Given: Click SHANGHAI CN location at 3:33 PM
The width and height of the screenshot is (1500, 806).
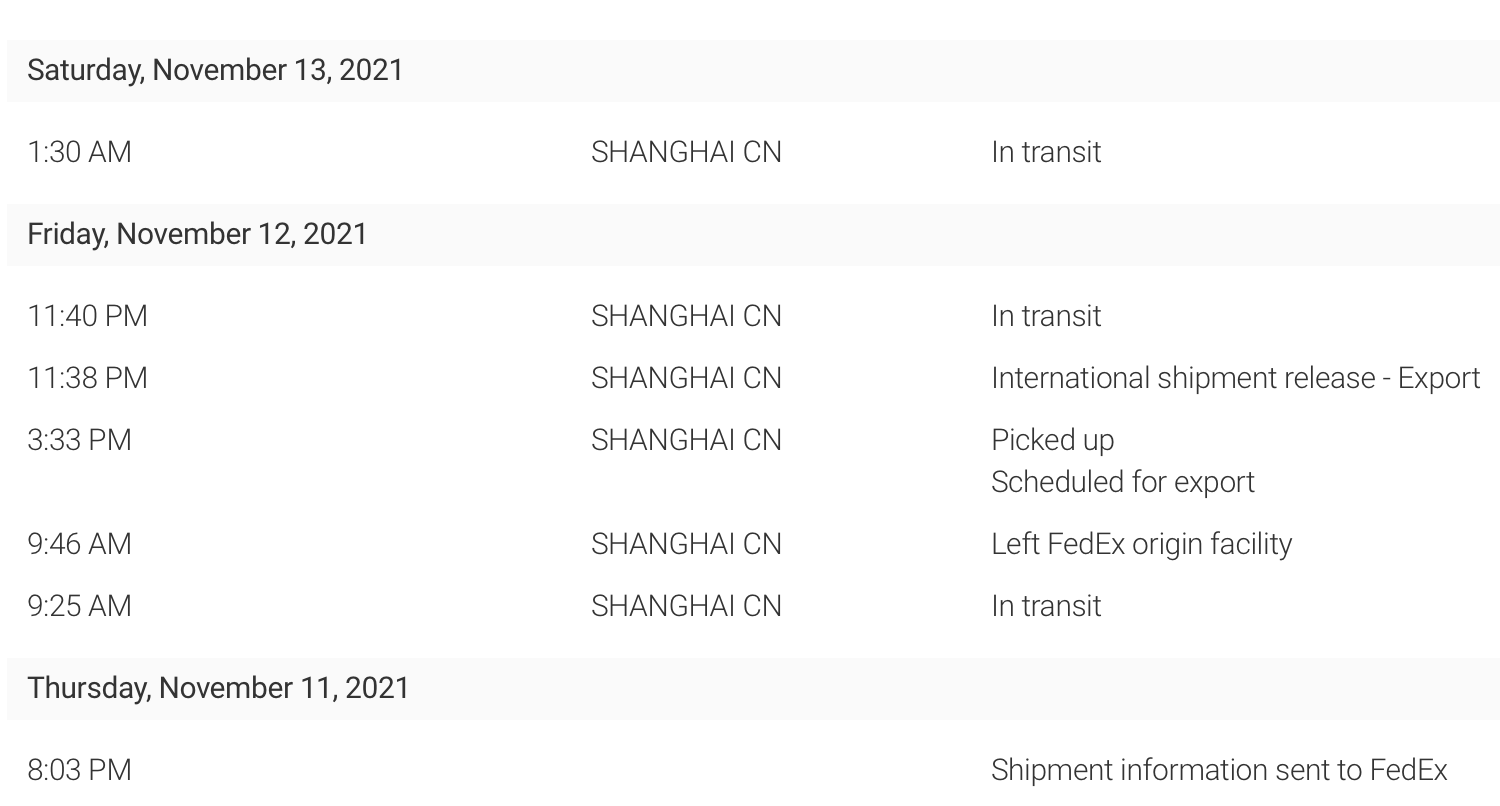Looking at the screenshot, I should click(686, 440).
